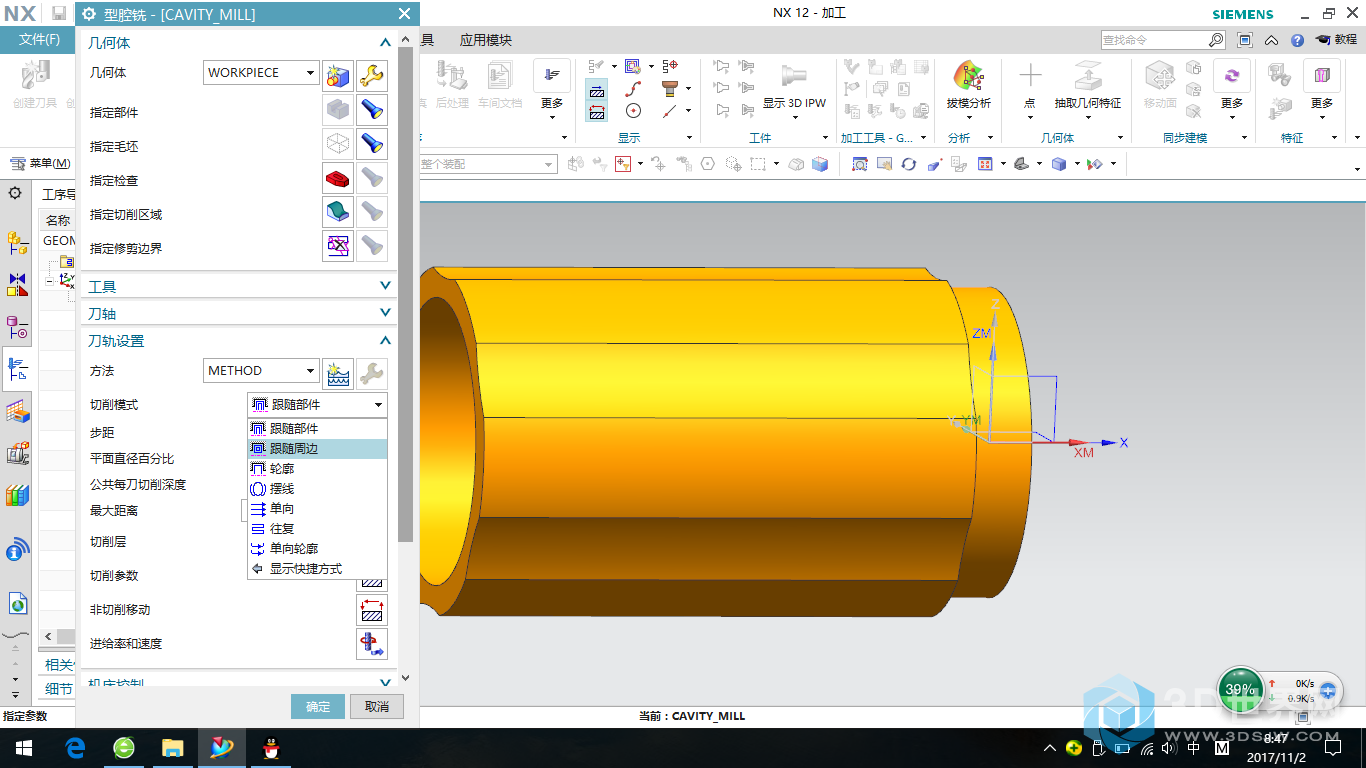Click the flashlight display icon for 指定毛坯
Viewport: 1366px width, 768px height.
pos(372,144)
